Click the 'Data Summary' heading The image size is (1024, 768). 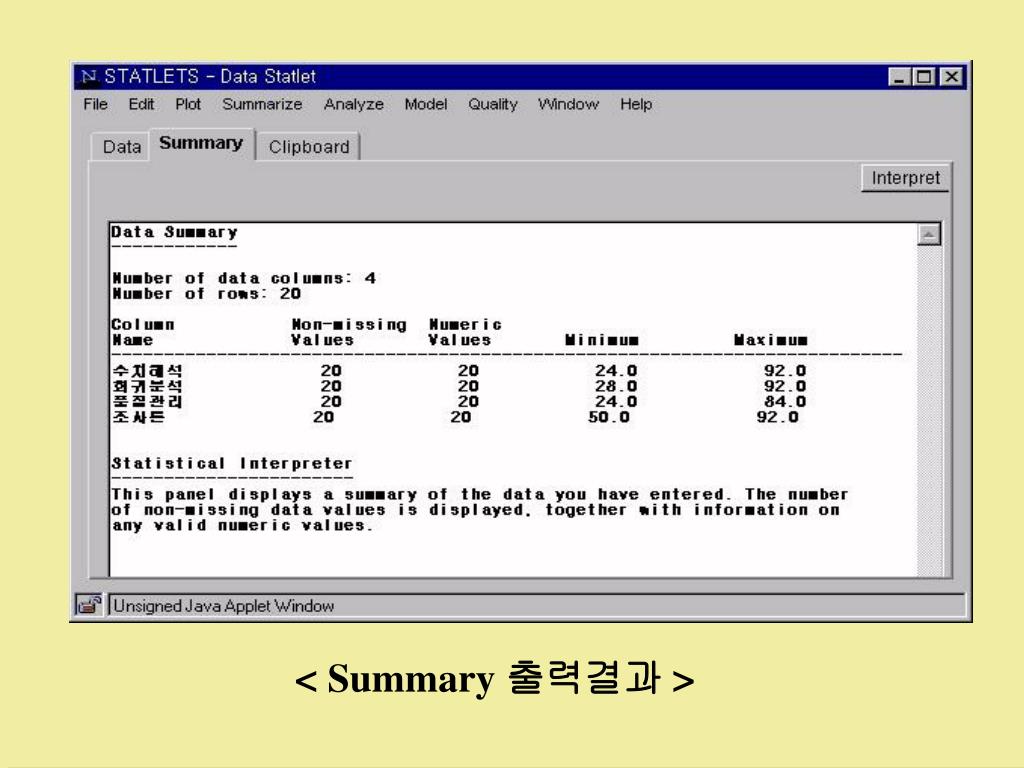point(174,232)
